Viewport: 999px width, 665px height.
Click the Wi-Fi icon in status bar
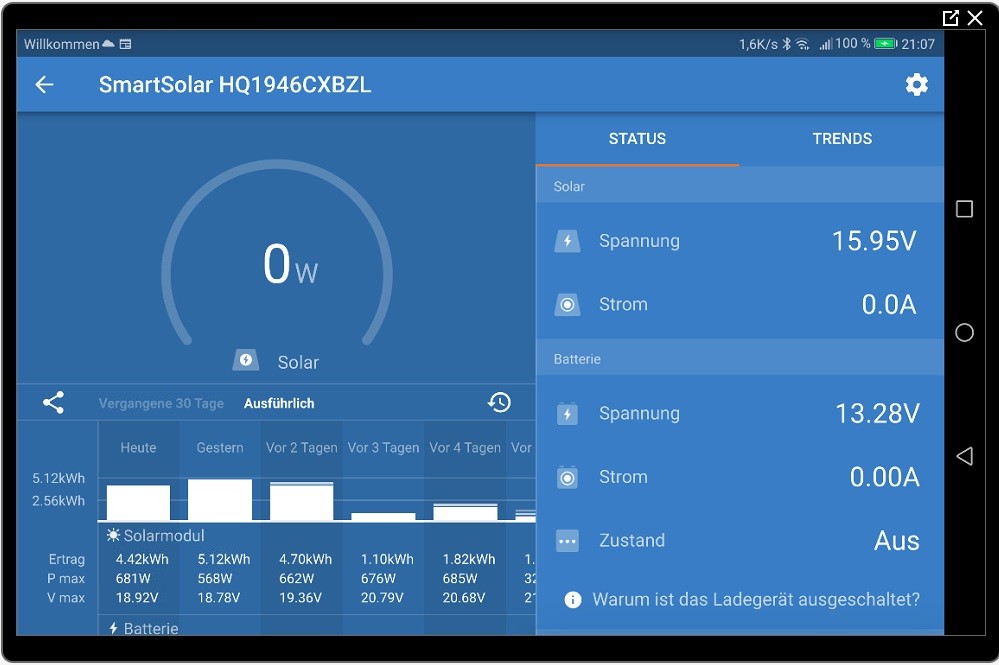point(803,44)
